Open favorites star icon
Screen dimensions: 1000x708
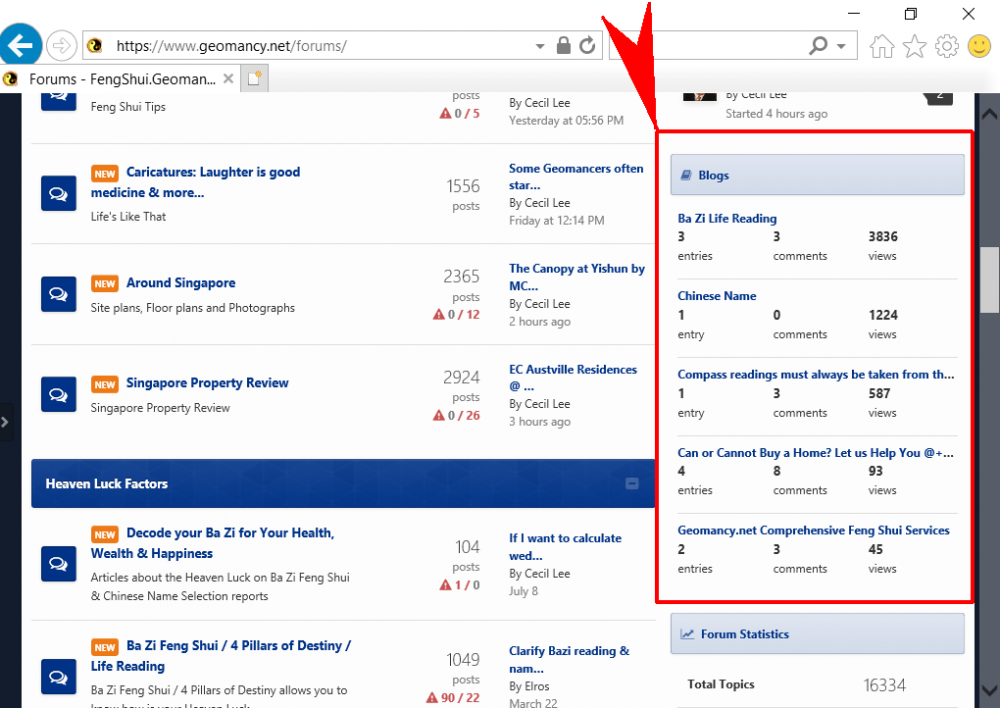tap(914, 46)
